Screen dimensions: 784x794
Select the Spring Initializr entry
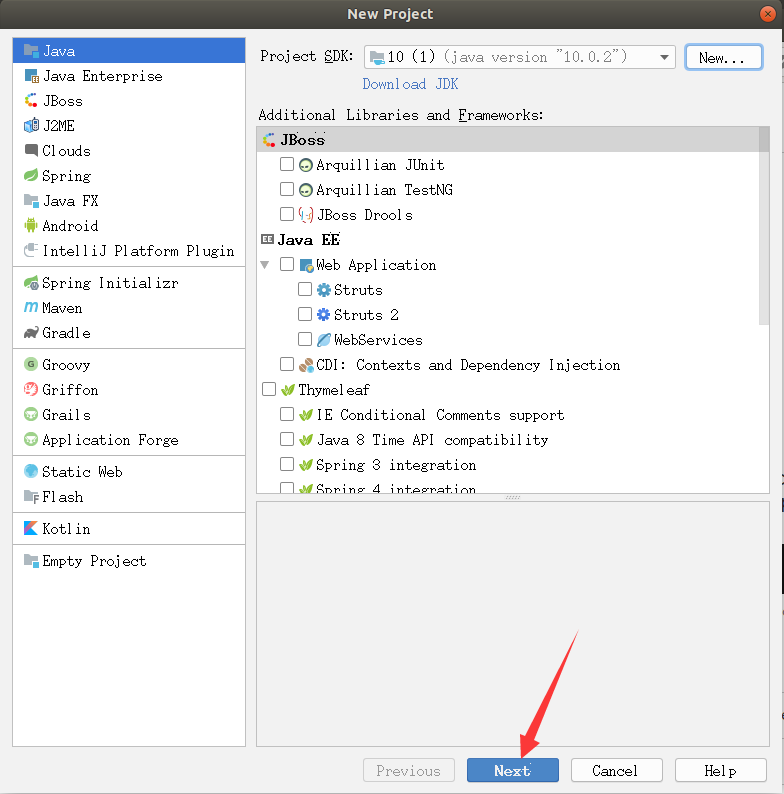(129, 283)
